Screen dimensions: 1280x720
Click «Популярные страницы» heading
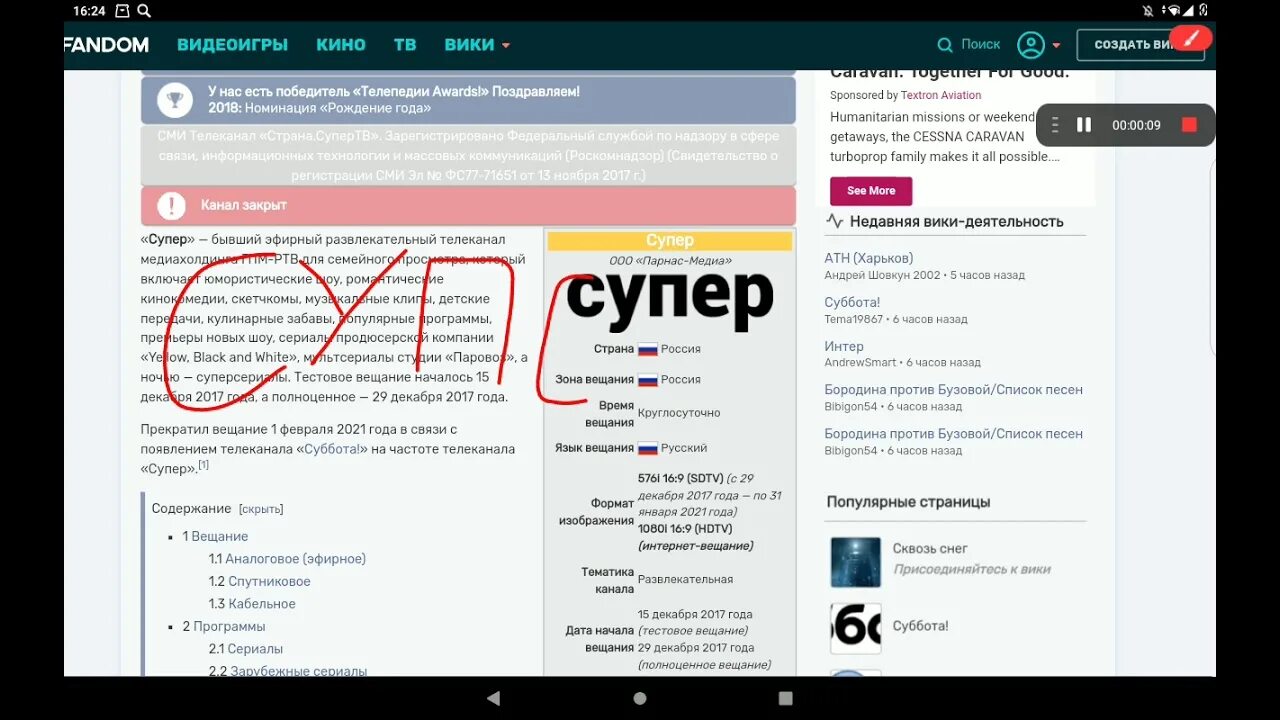[x=908, y=502]
